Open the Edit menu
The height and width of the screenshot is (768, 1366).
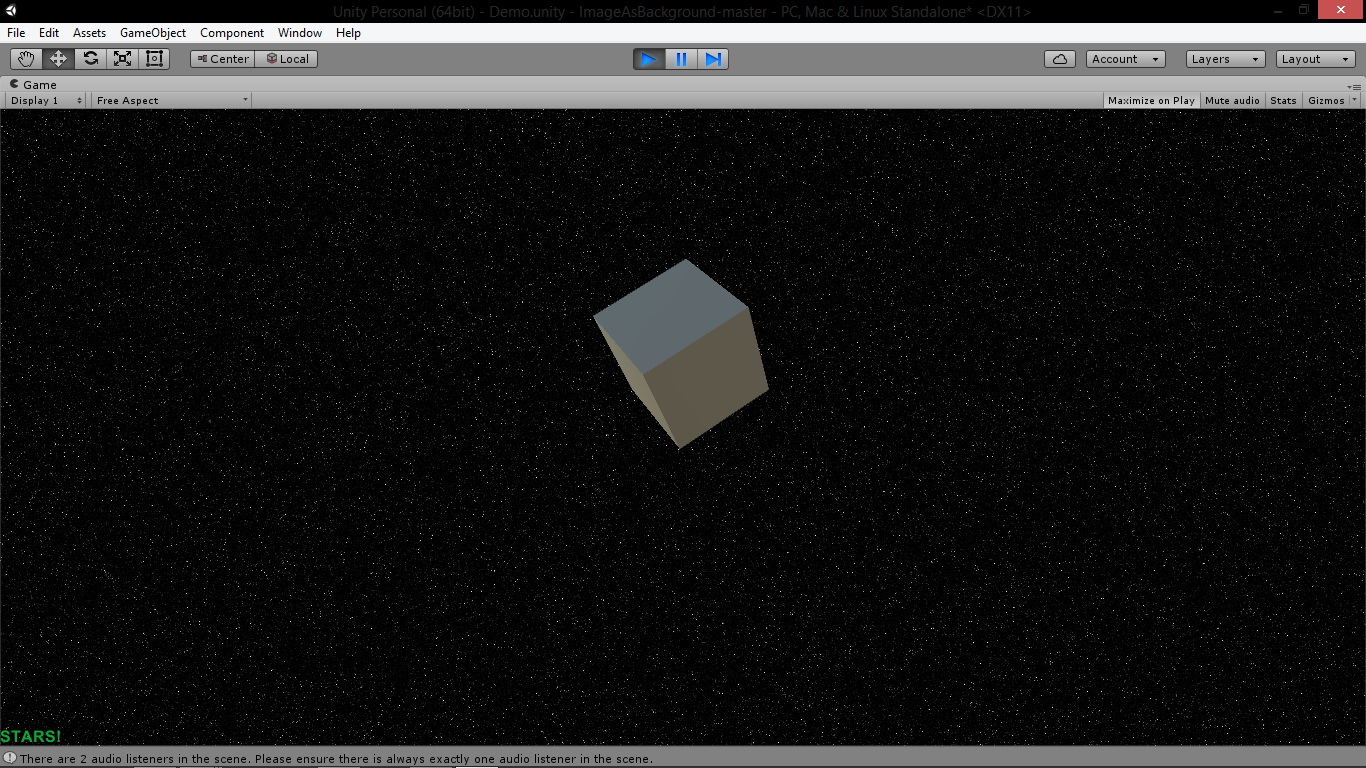49,33
